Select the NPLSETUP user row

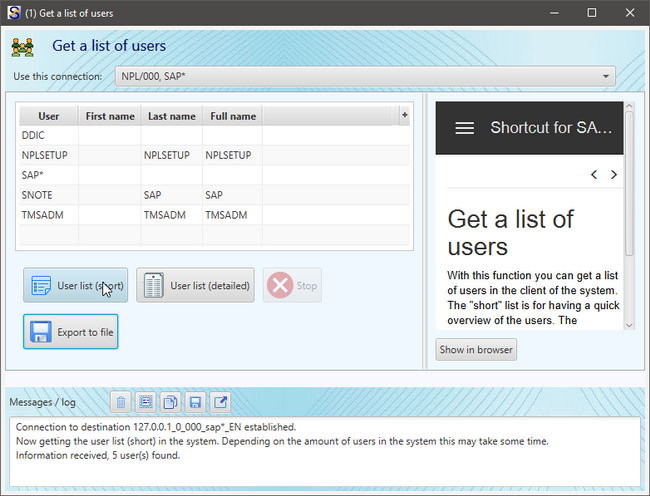[x=40, y=155]
